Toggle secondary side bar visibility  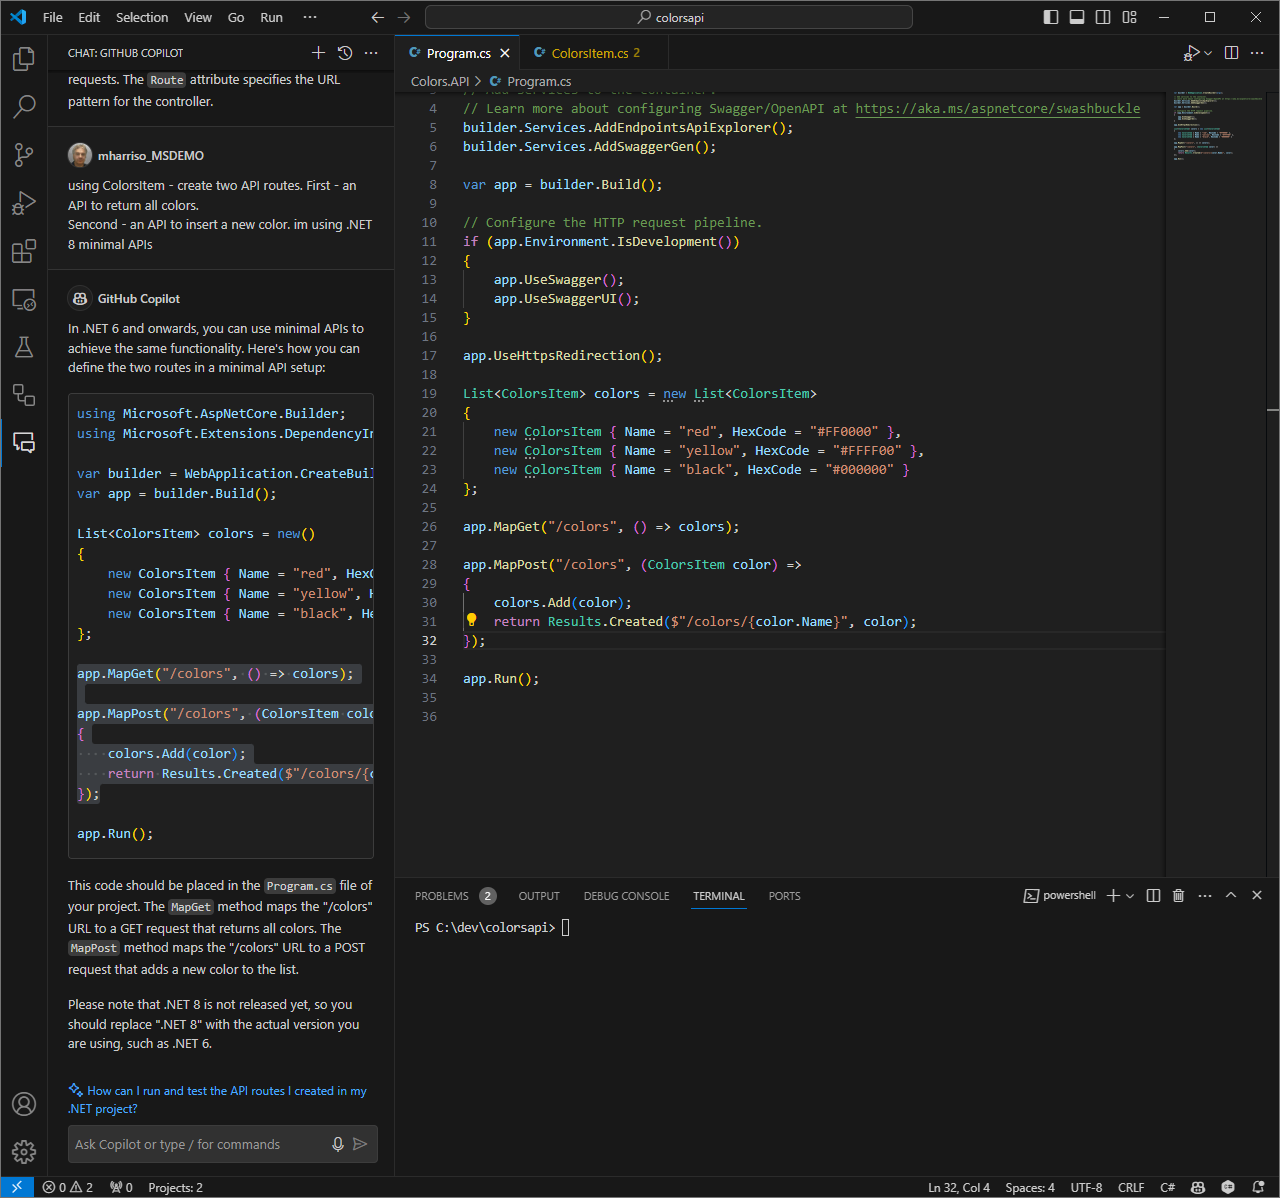(x=1103, y=17)
